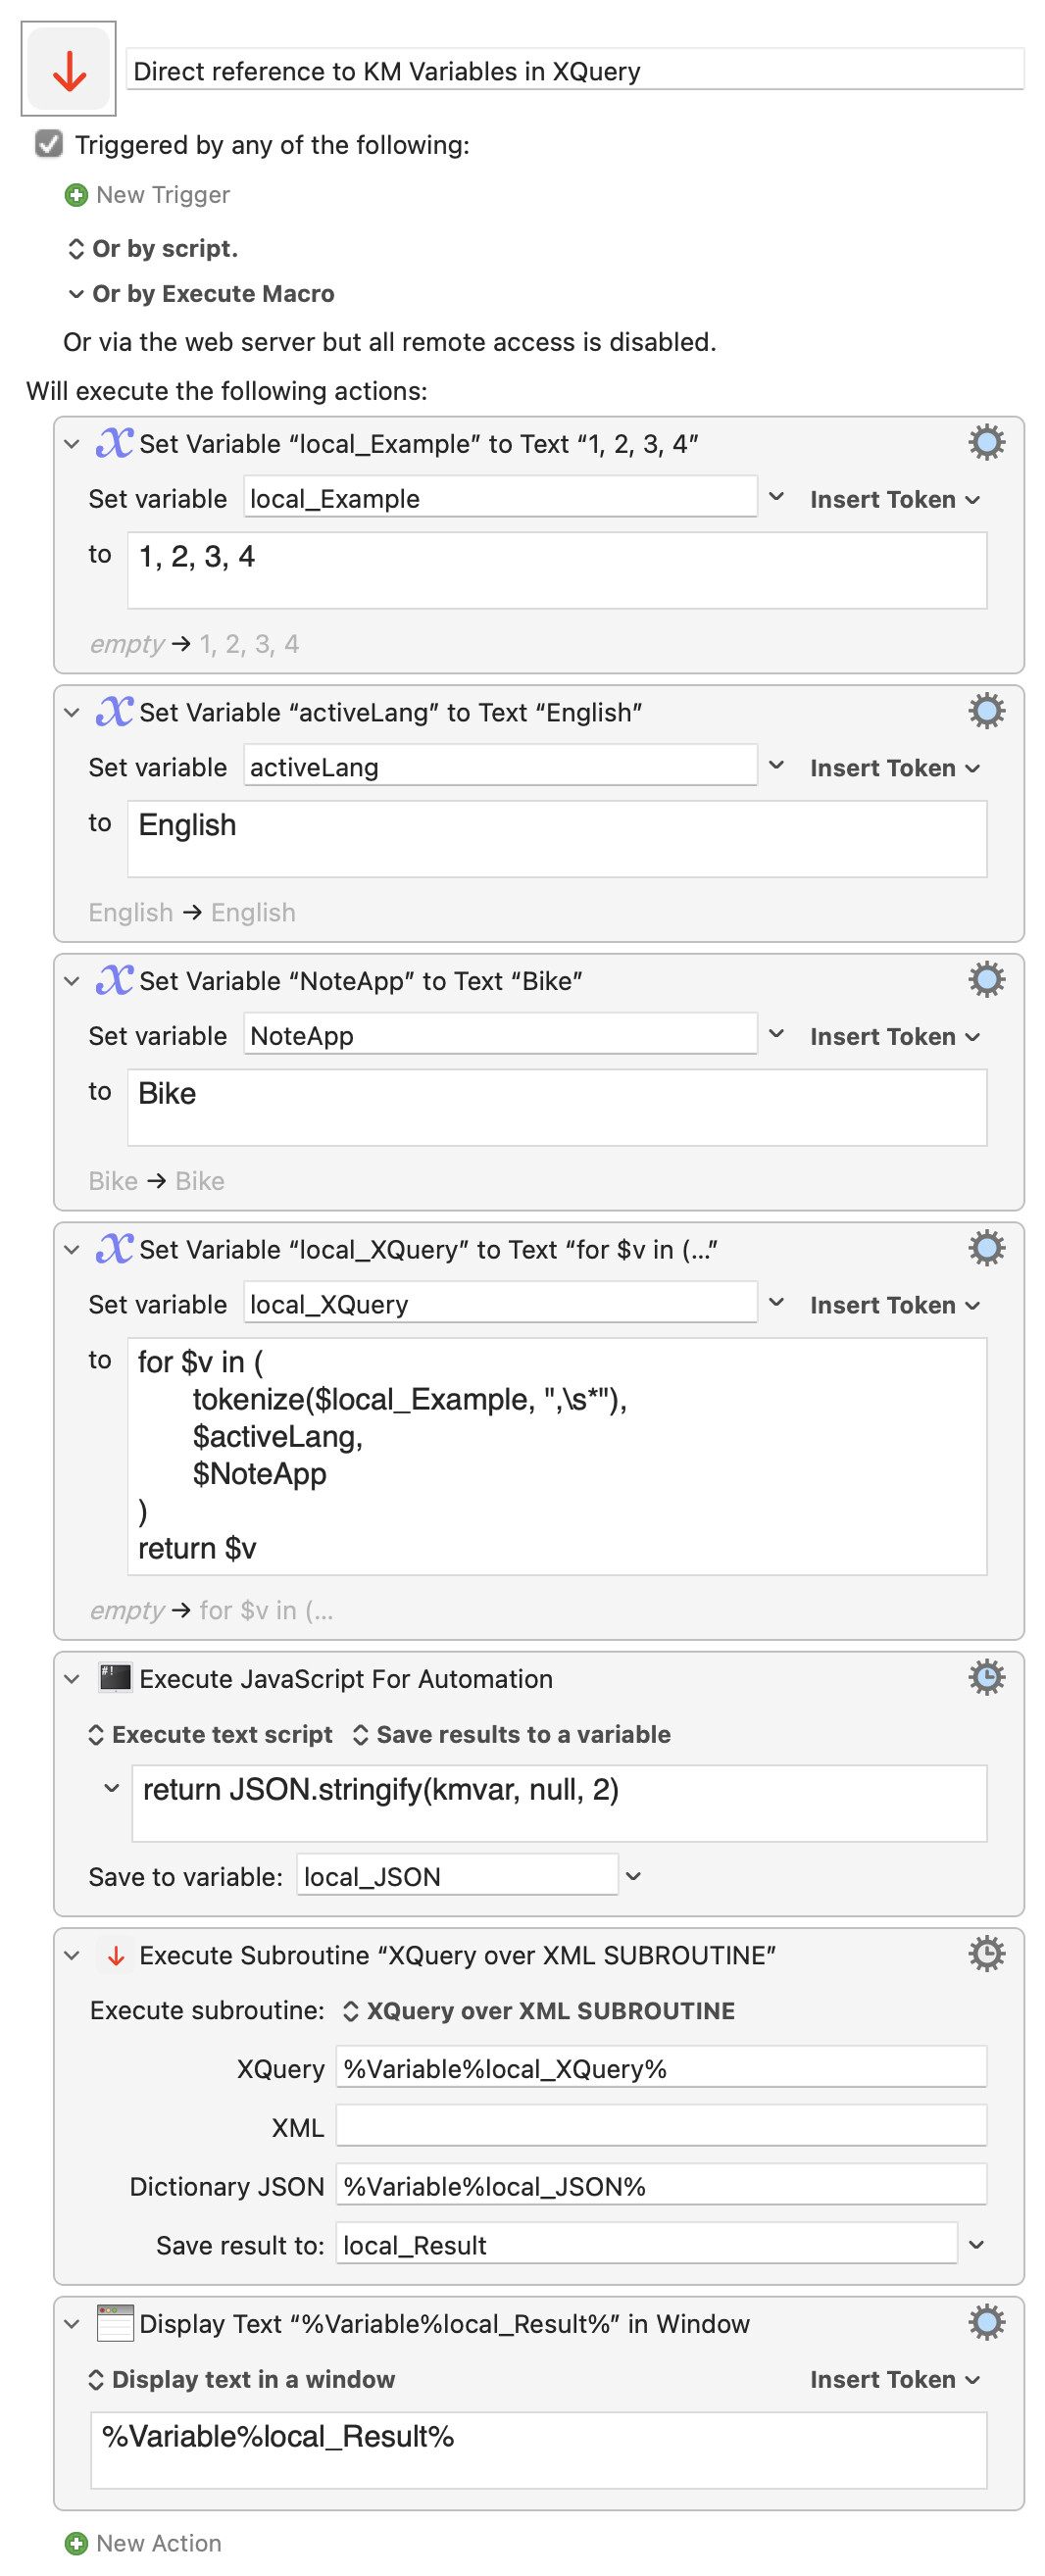Click the green New Action plus icon
1045x2576 pixels.
[x=76, y=2542]
